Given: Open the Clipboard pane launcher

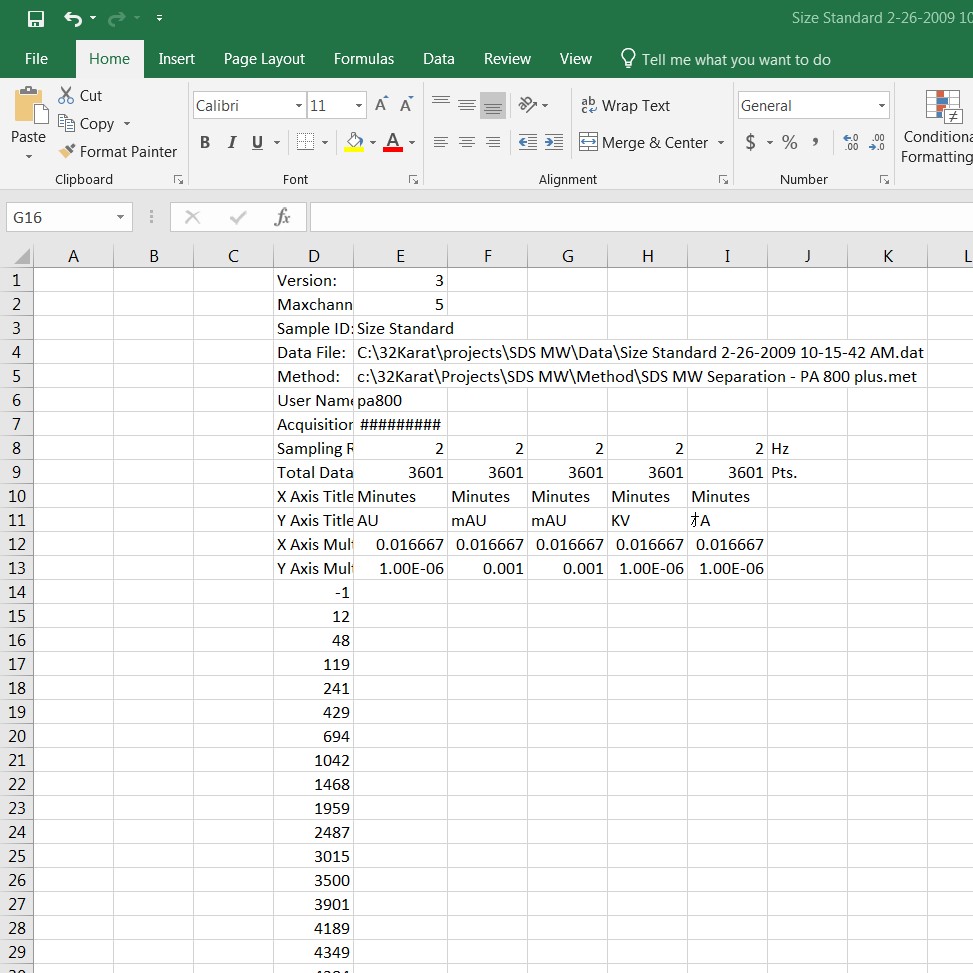Looking at the screenshot, I should click(179, 180).
